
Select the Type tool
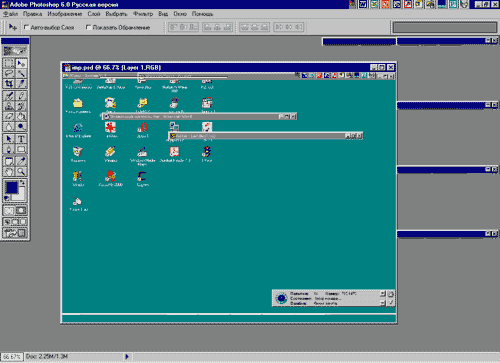[21, 139]
